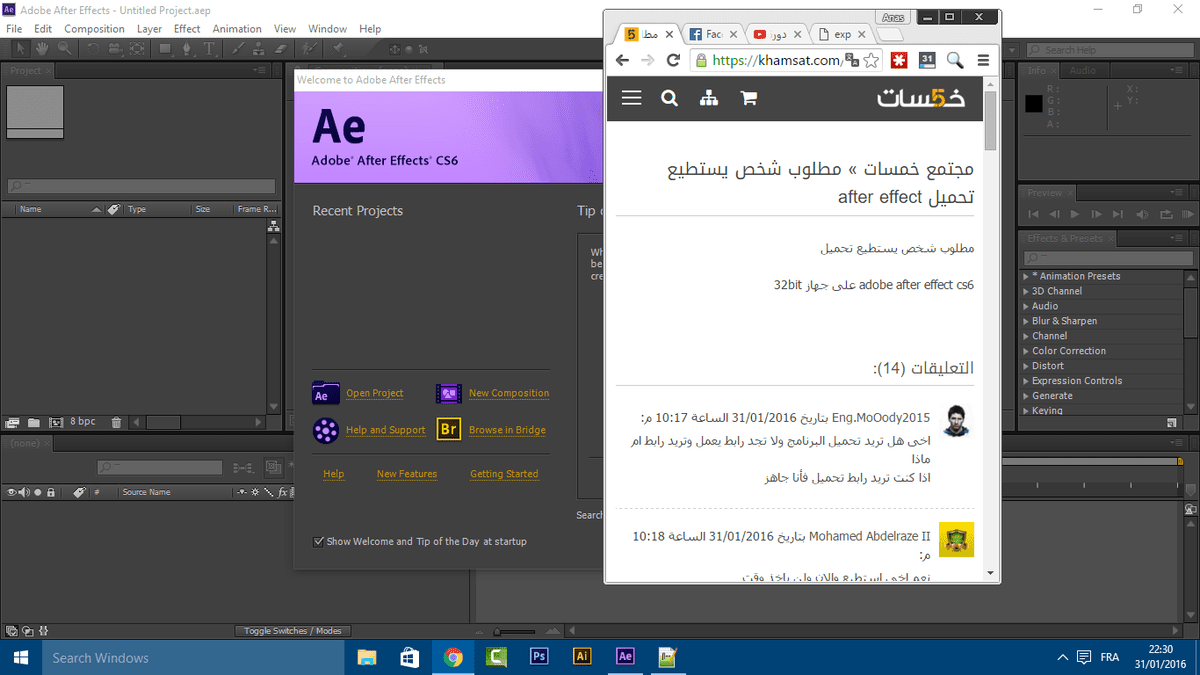This screenshot has width=1200, height=675.
Task: Toggle the lock column header in timeline
Action: (x=50, y=492)
